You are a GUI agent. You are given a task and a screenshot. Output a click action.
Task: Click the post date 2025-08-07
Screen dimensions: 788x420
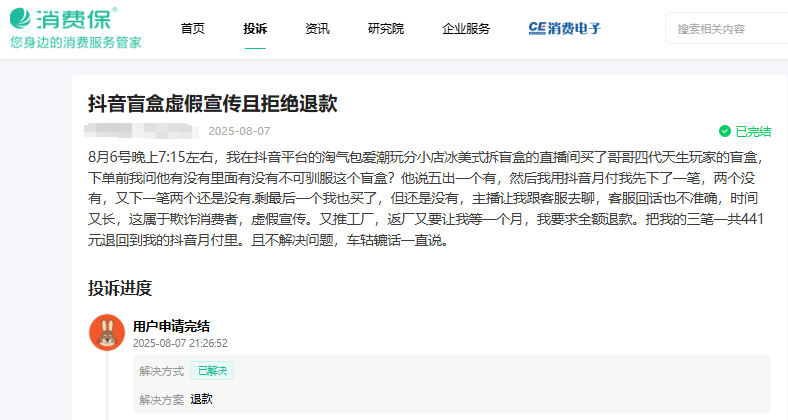(239, 131)
